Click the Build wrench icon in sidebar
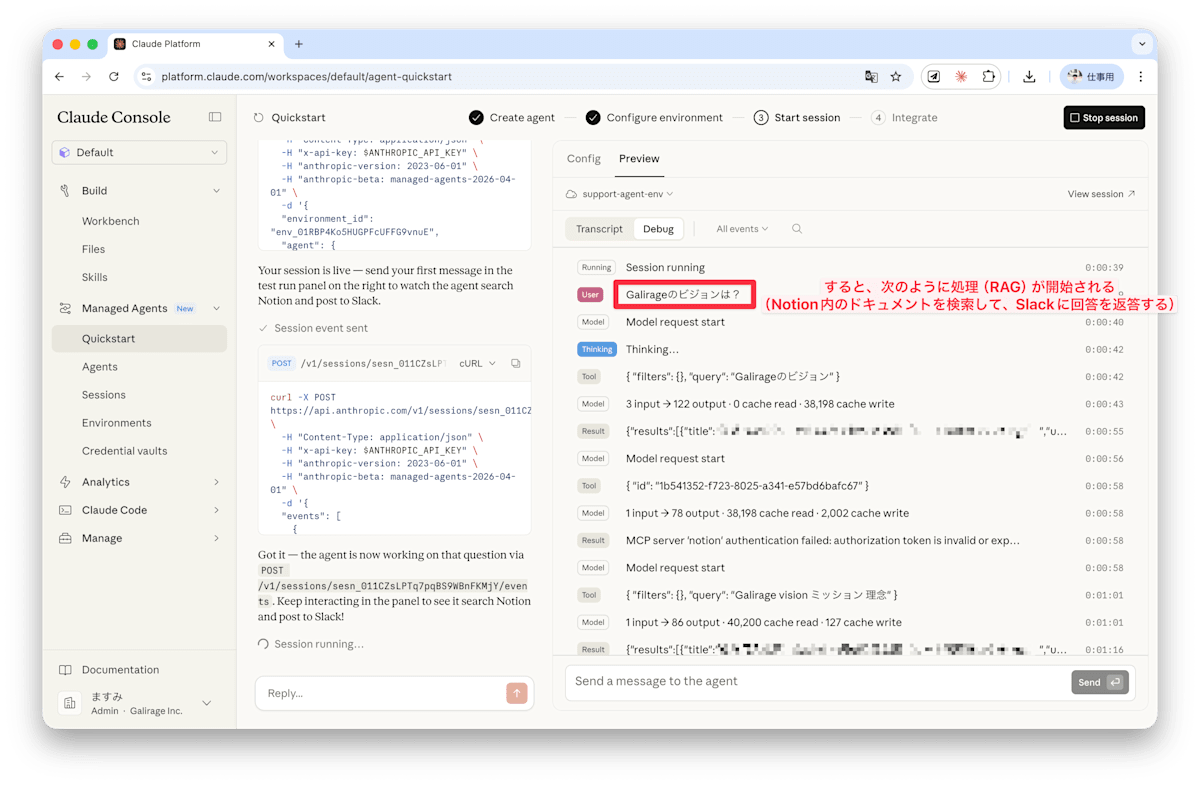This screenshot has height=785, width=1200. (65, 190)
